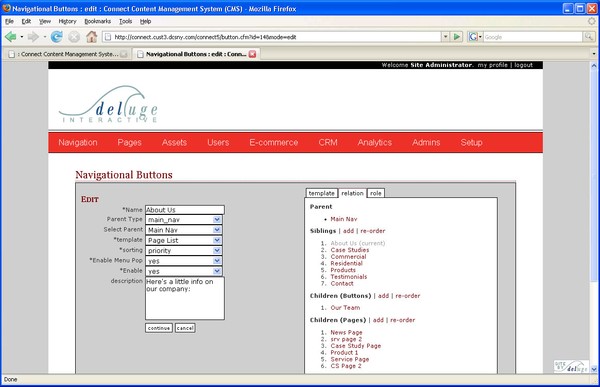
Task: Switch to the role tab
Action: [376, 193]
